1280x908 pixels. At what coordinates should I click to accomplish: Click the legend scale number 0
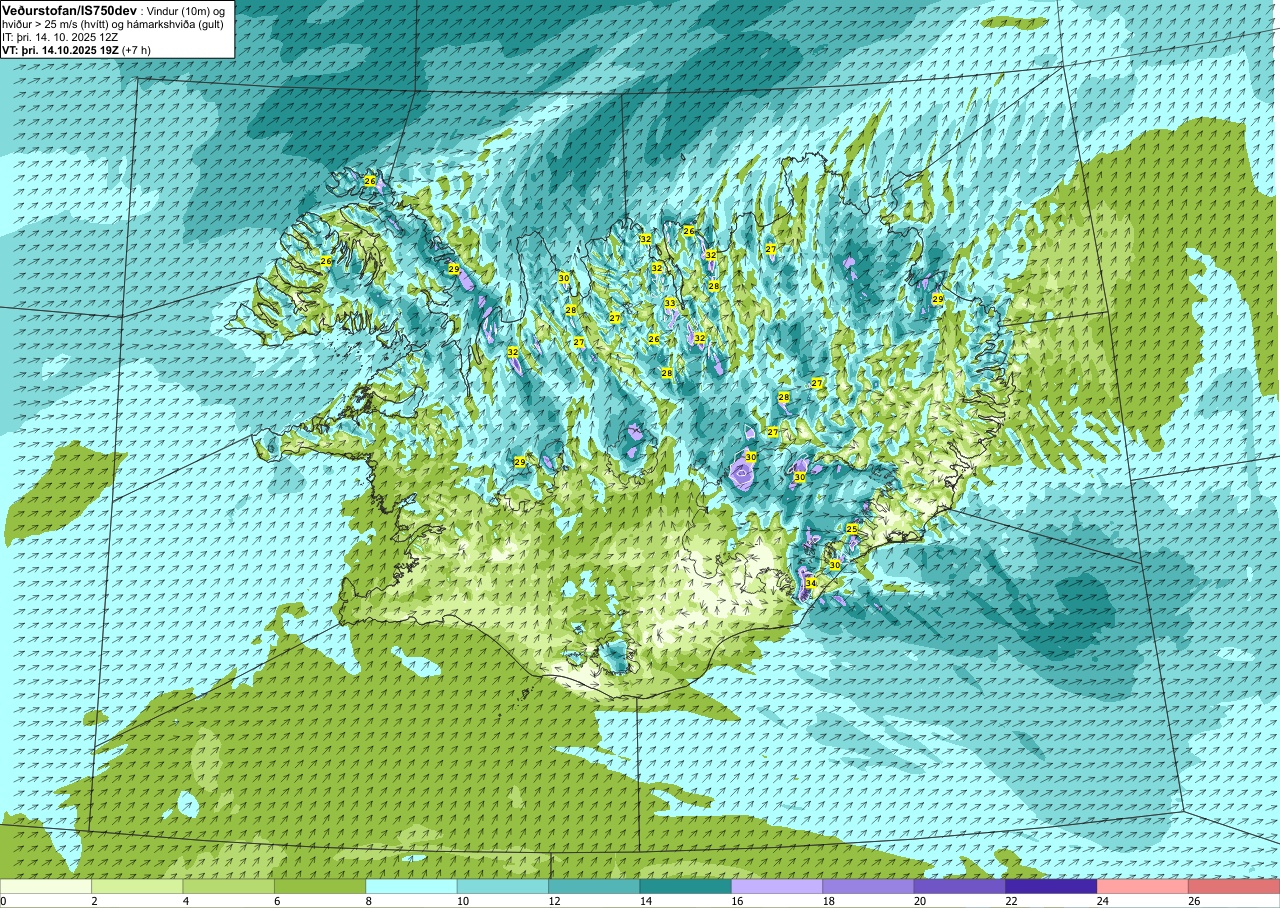pos(4,901)
